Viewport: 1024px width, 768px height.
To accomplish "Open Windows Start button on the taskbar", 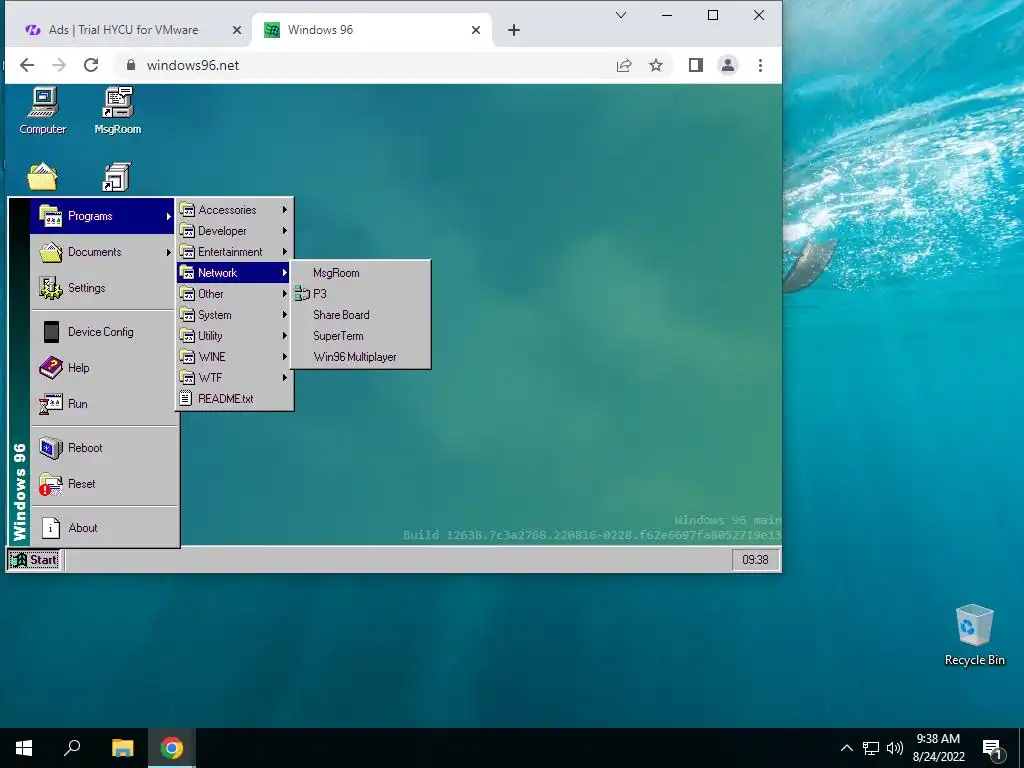I will (x=24, y=748).
